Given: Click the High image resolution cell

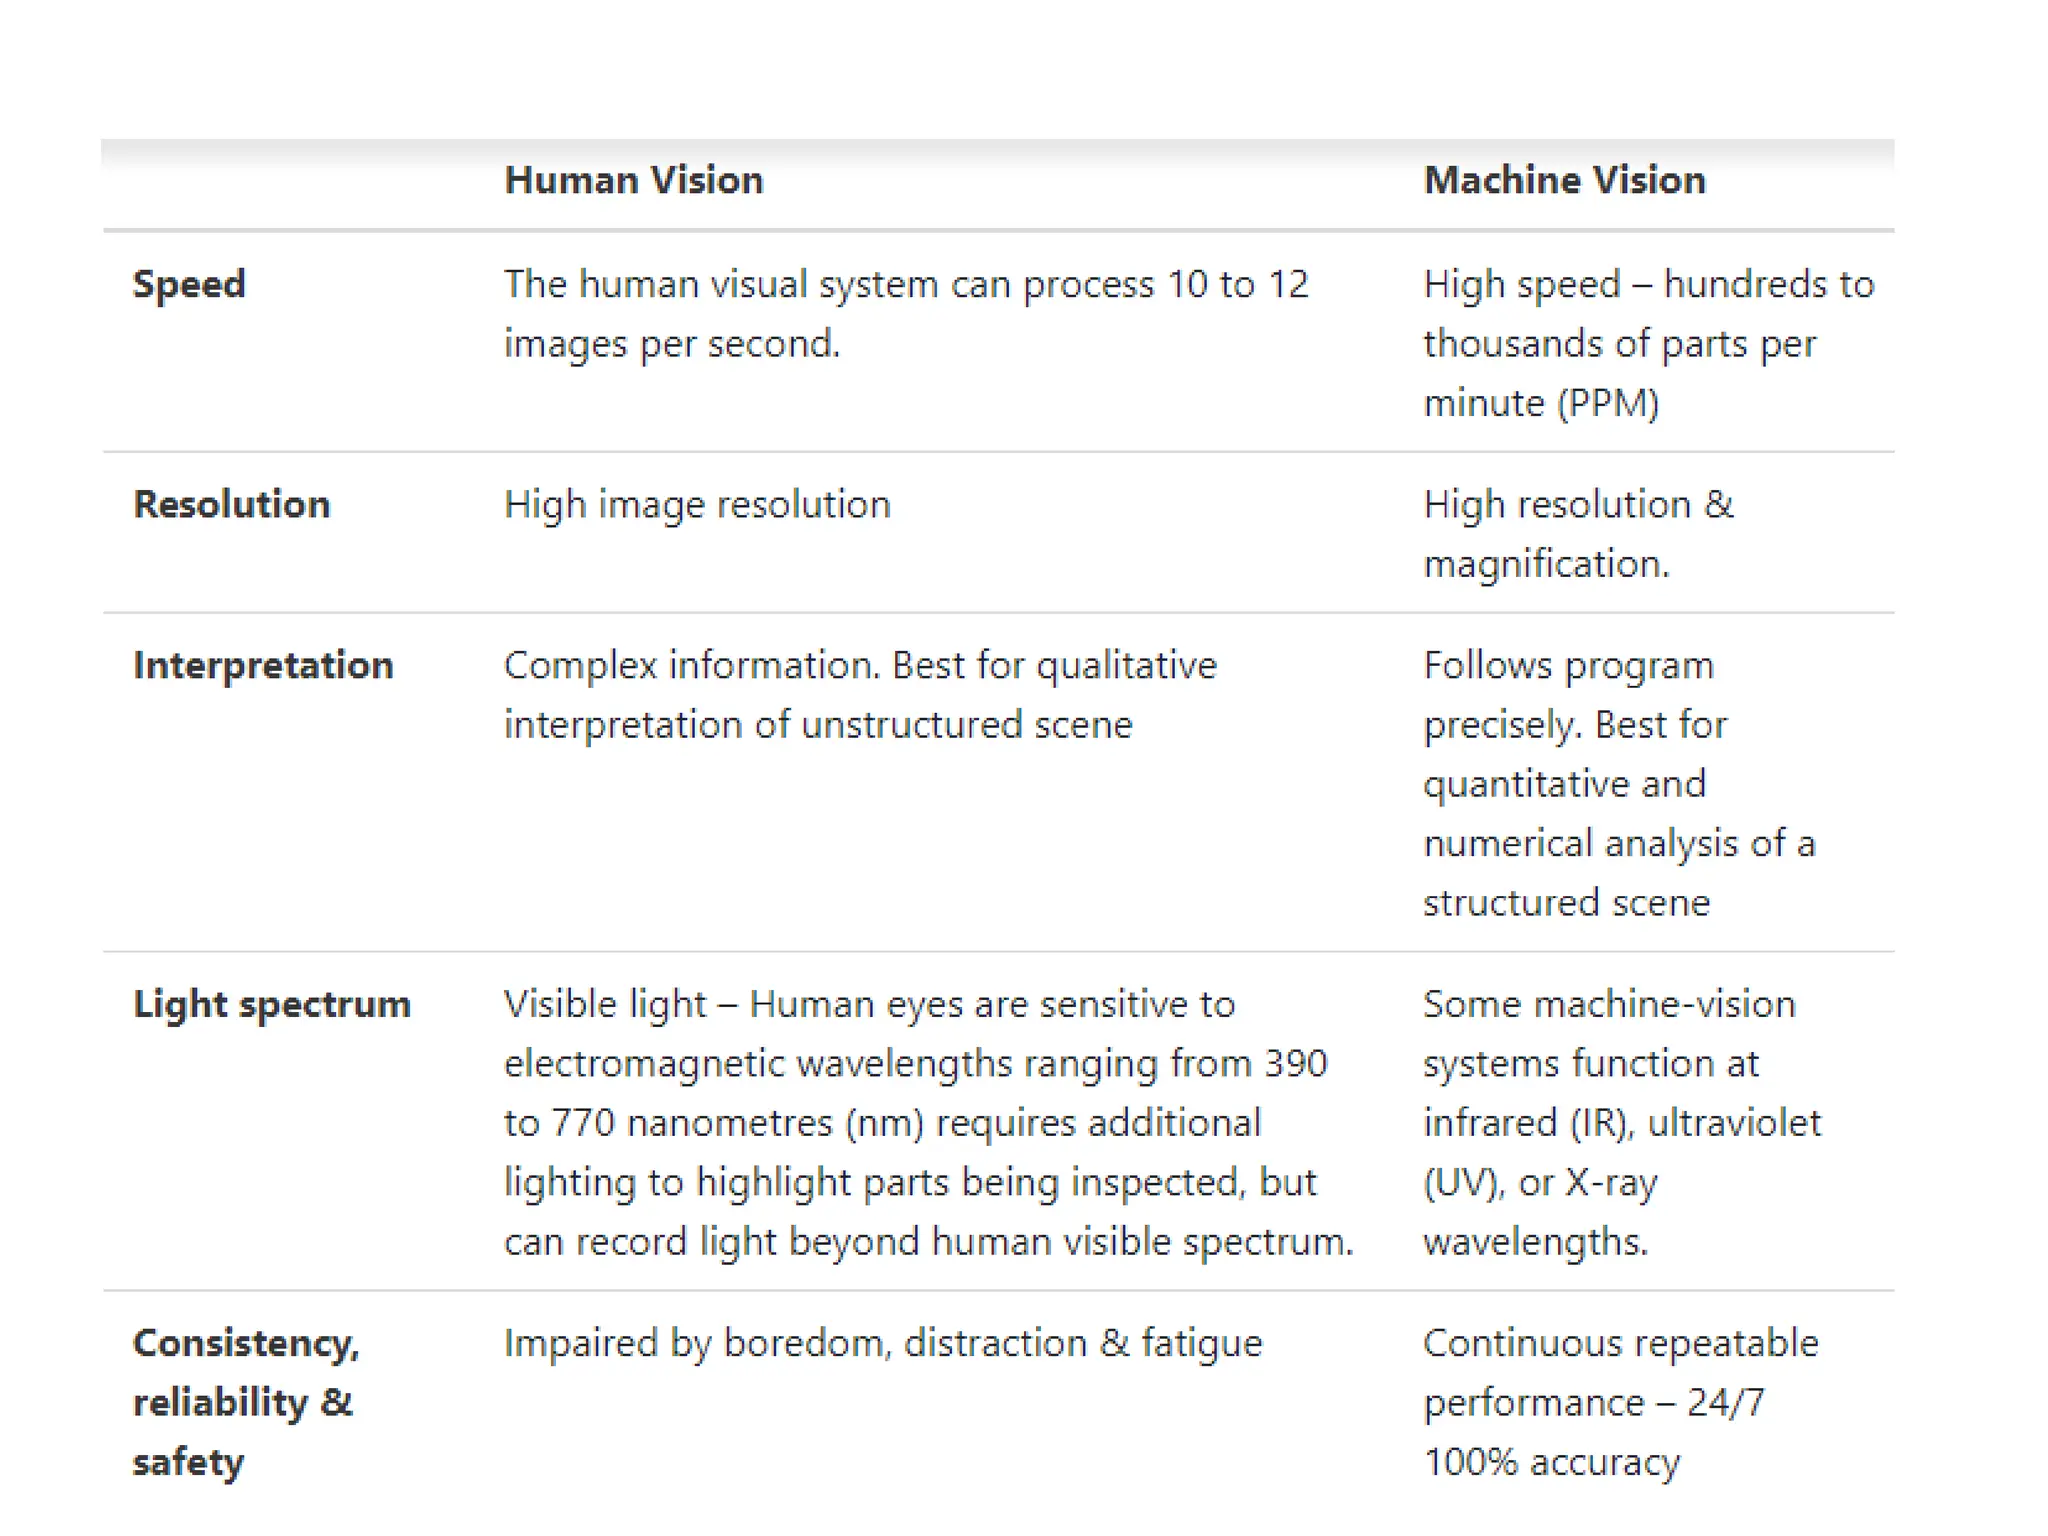Looking at the screenshot, I should point(697,505).
